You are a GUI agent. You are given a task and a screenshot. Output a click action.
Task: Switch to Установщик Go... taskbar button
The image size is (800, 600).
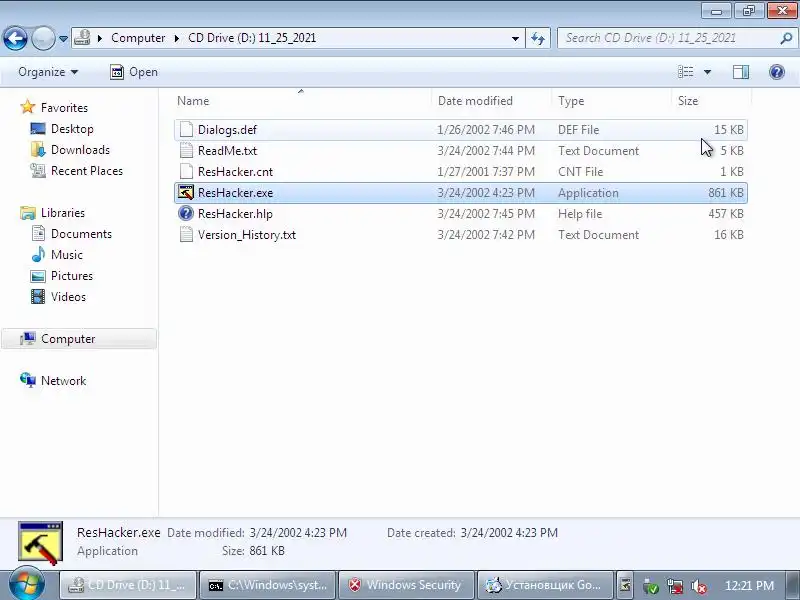(x=545, y=585)
